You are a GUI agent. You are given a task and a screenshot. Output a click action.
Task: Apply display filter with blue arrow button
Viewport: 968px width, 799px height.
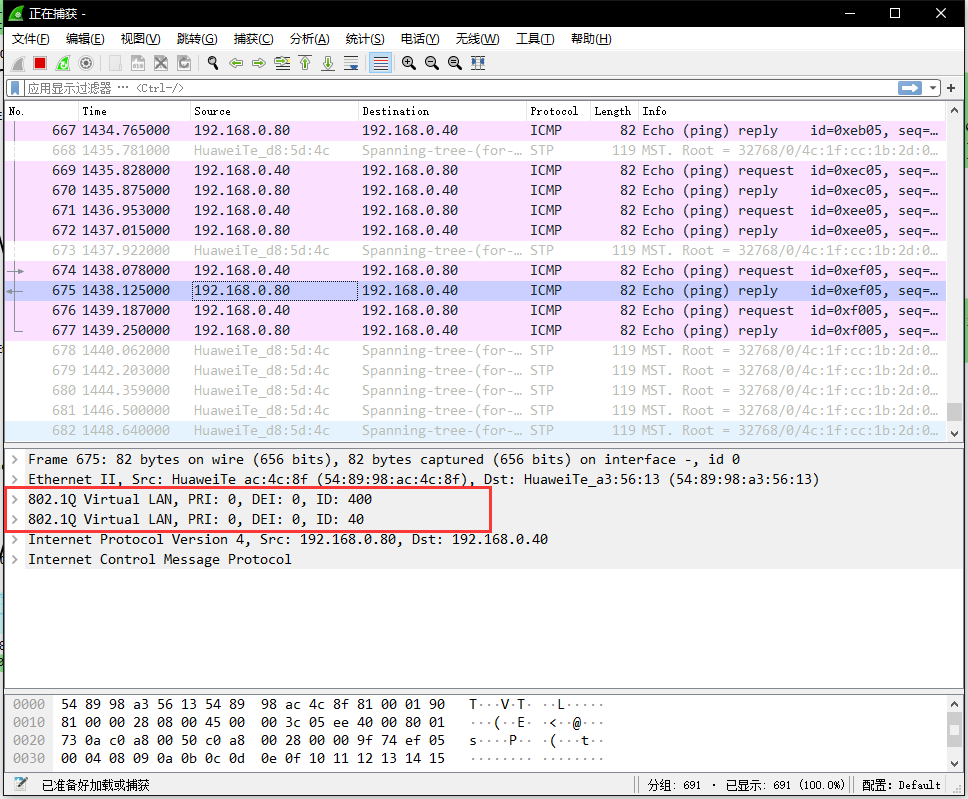(x=910, y=88)
